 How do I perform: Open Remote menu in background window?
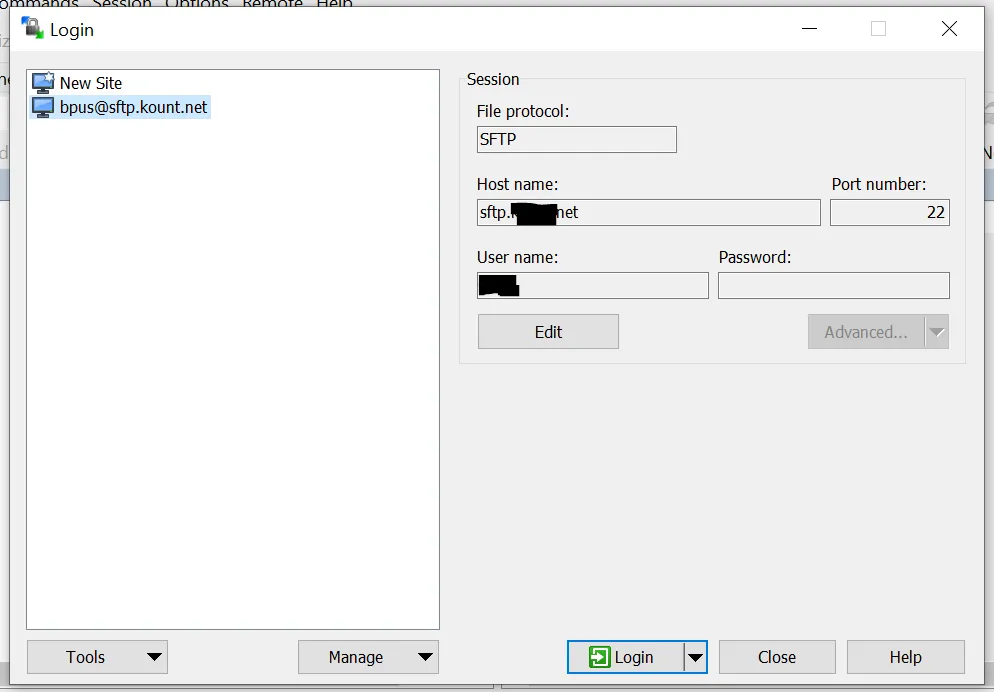click(x=272, y=3)
